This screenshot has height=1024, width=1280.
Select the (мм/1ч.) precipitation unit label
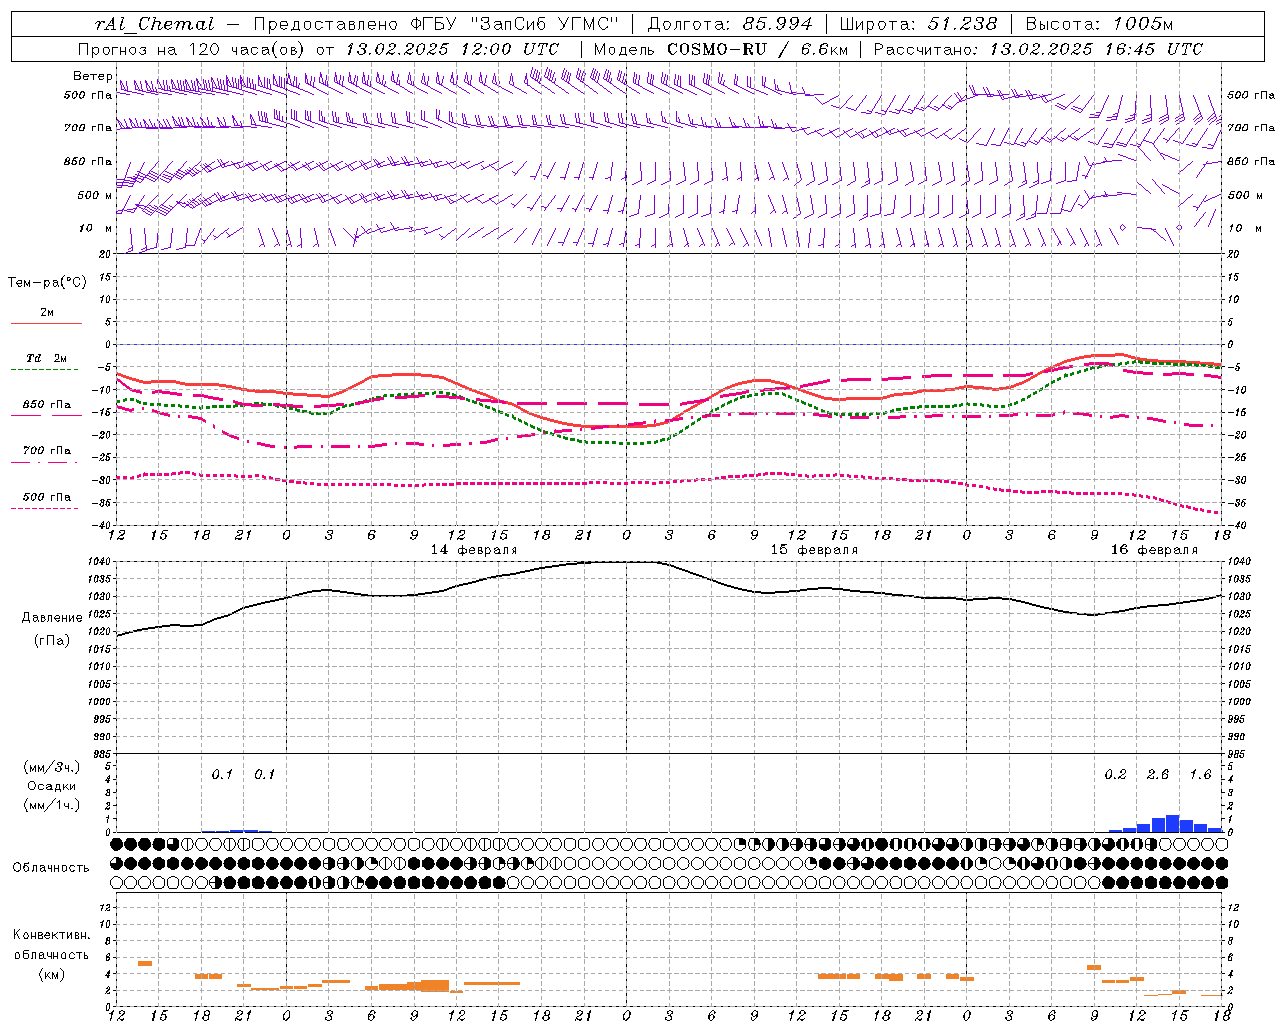pos(52,805)
